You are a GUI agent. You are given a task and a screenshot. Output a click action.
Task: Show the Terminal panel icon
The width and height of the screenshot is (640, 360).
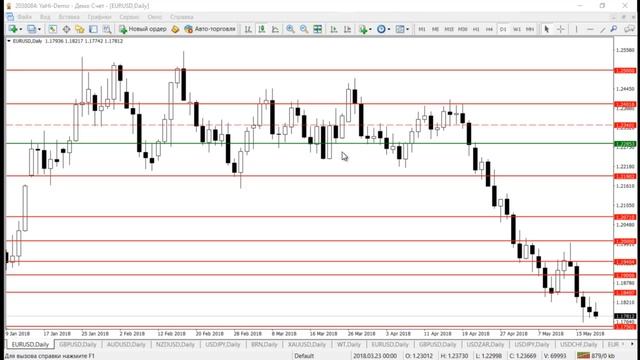point(93,29)
